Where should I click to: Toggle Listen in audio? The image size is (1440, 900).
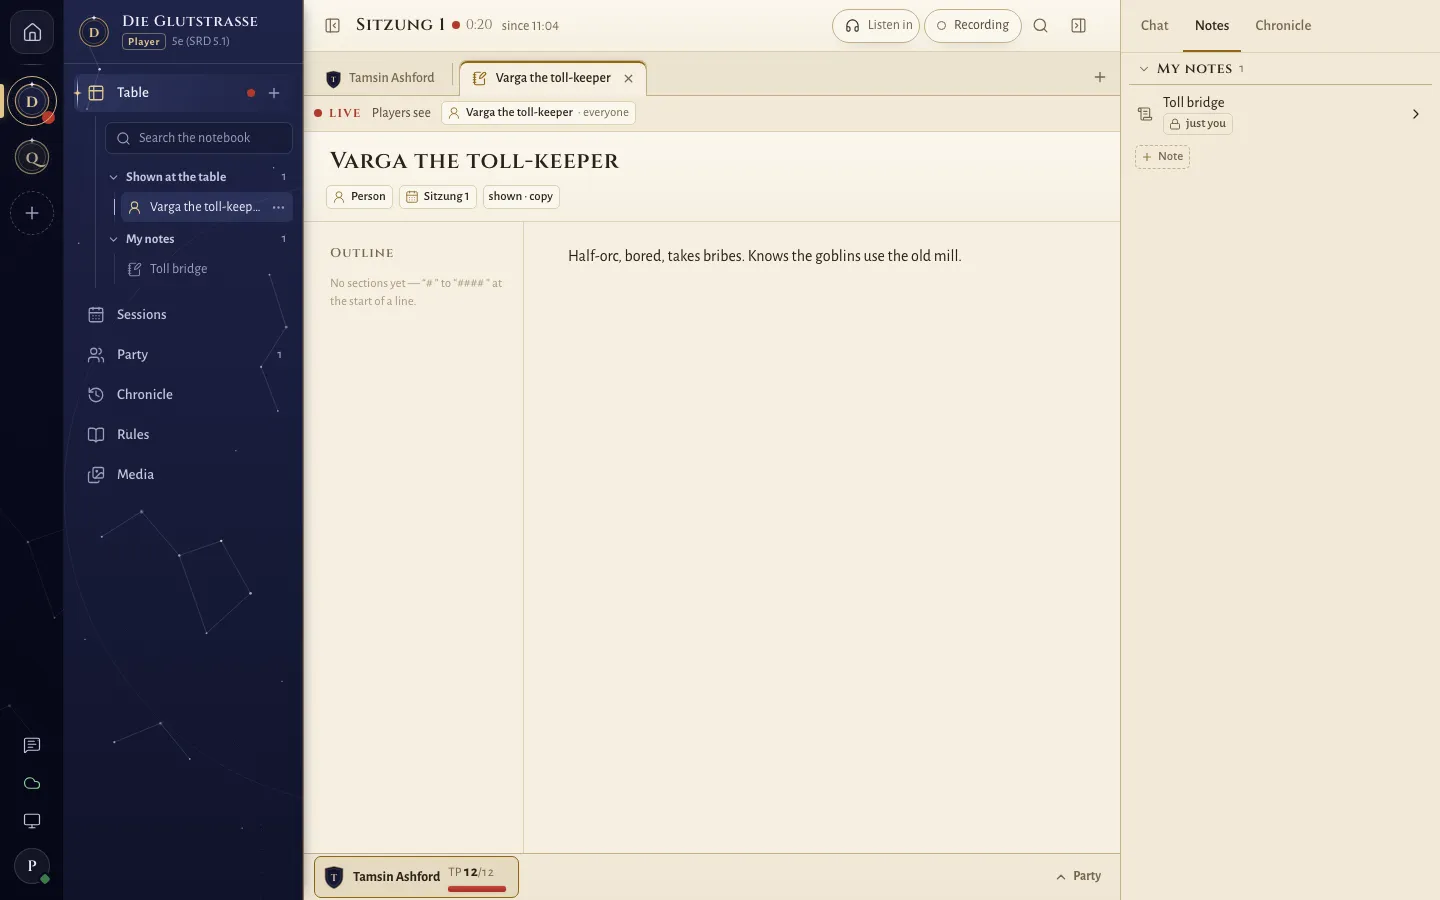876,26
